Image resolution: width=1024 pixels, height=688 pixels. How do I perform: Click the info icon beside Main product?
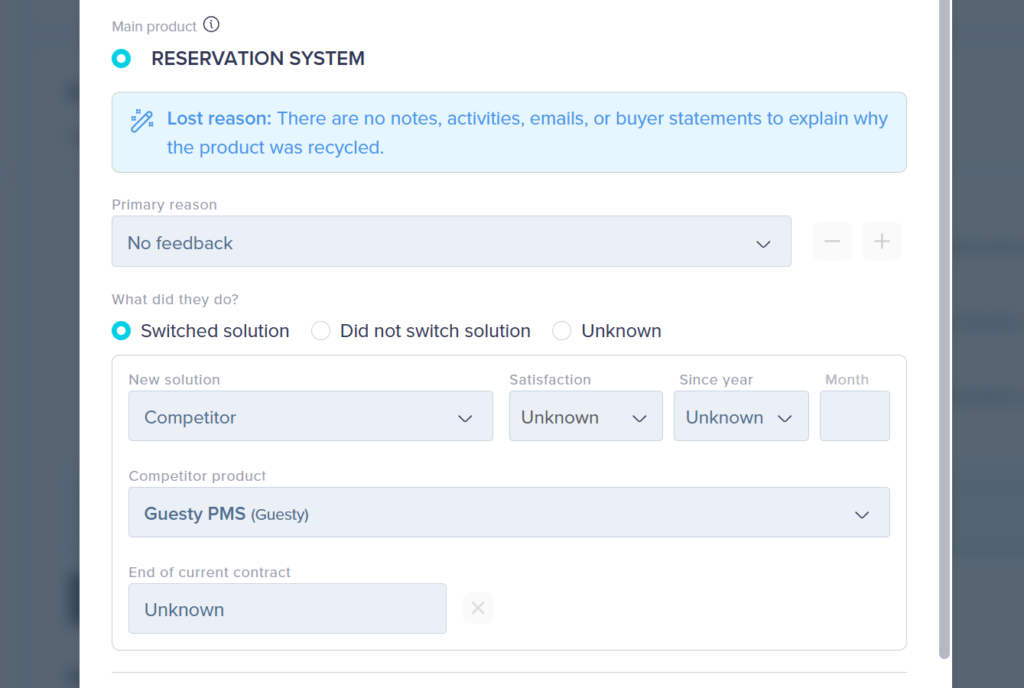[211, 25]
